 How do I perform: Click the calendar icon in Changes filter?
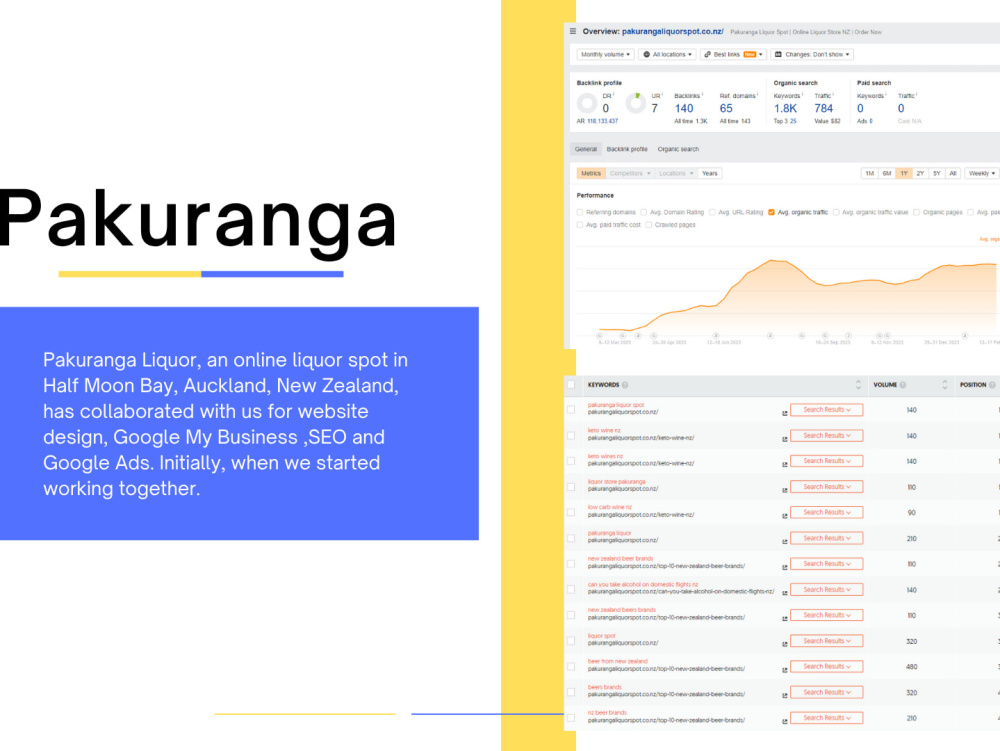coord(778,55)
